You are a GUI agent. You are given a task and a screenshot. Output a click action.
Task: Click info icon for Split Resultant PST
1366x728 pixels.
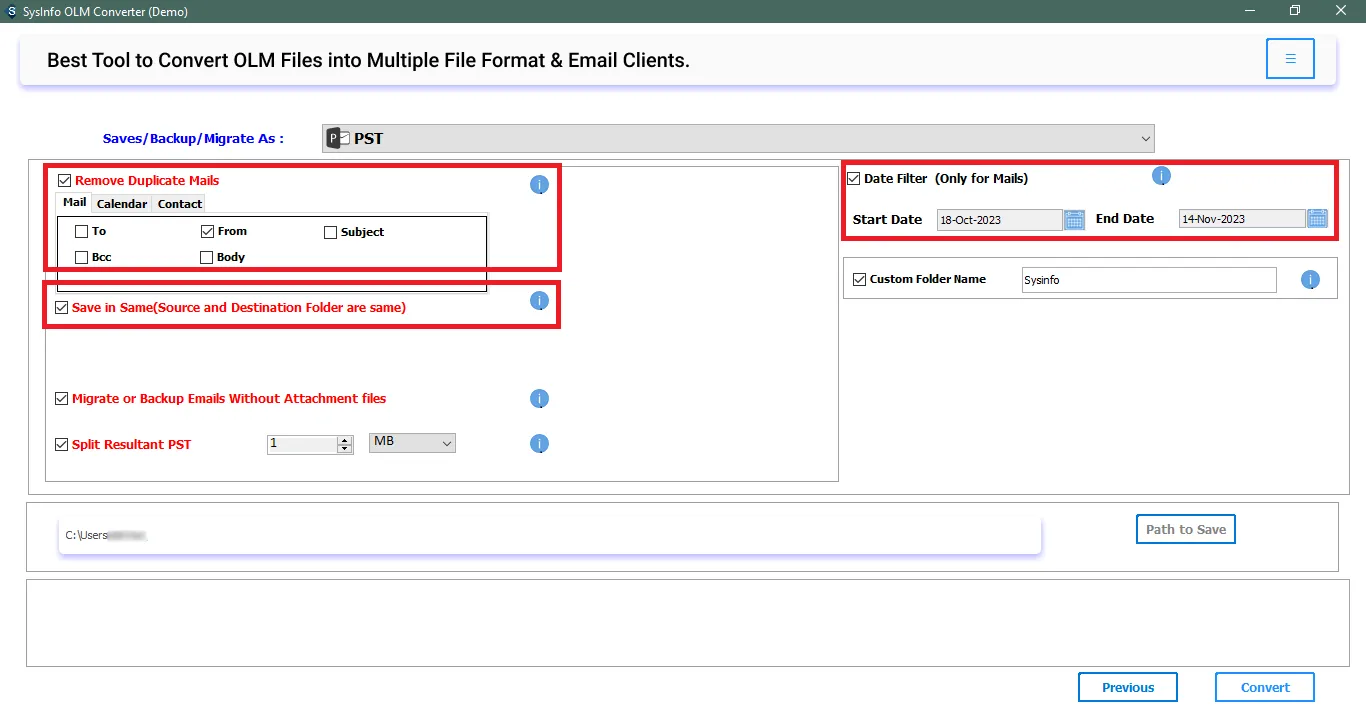tap(539, 444)
